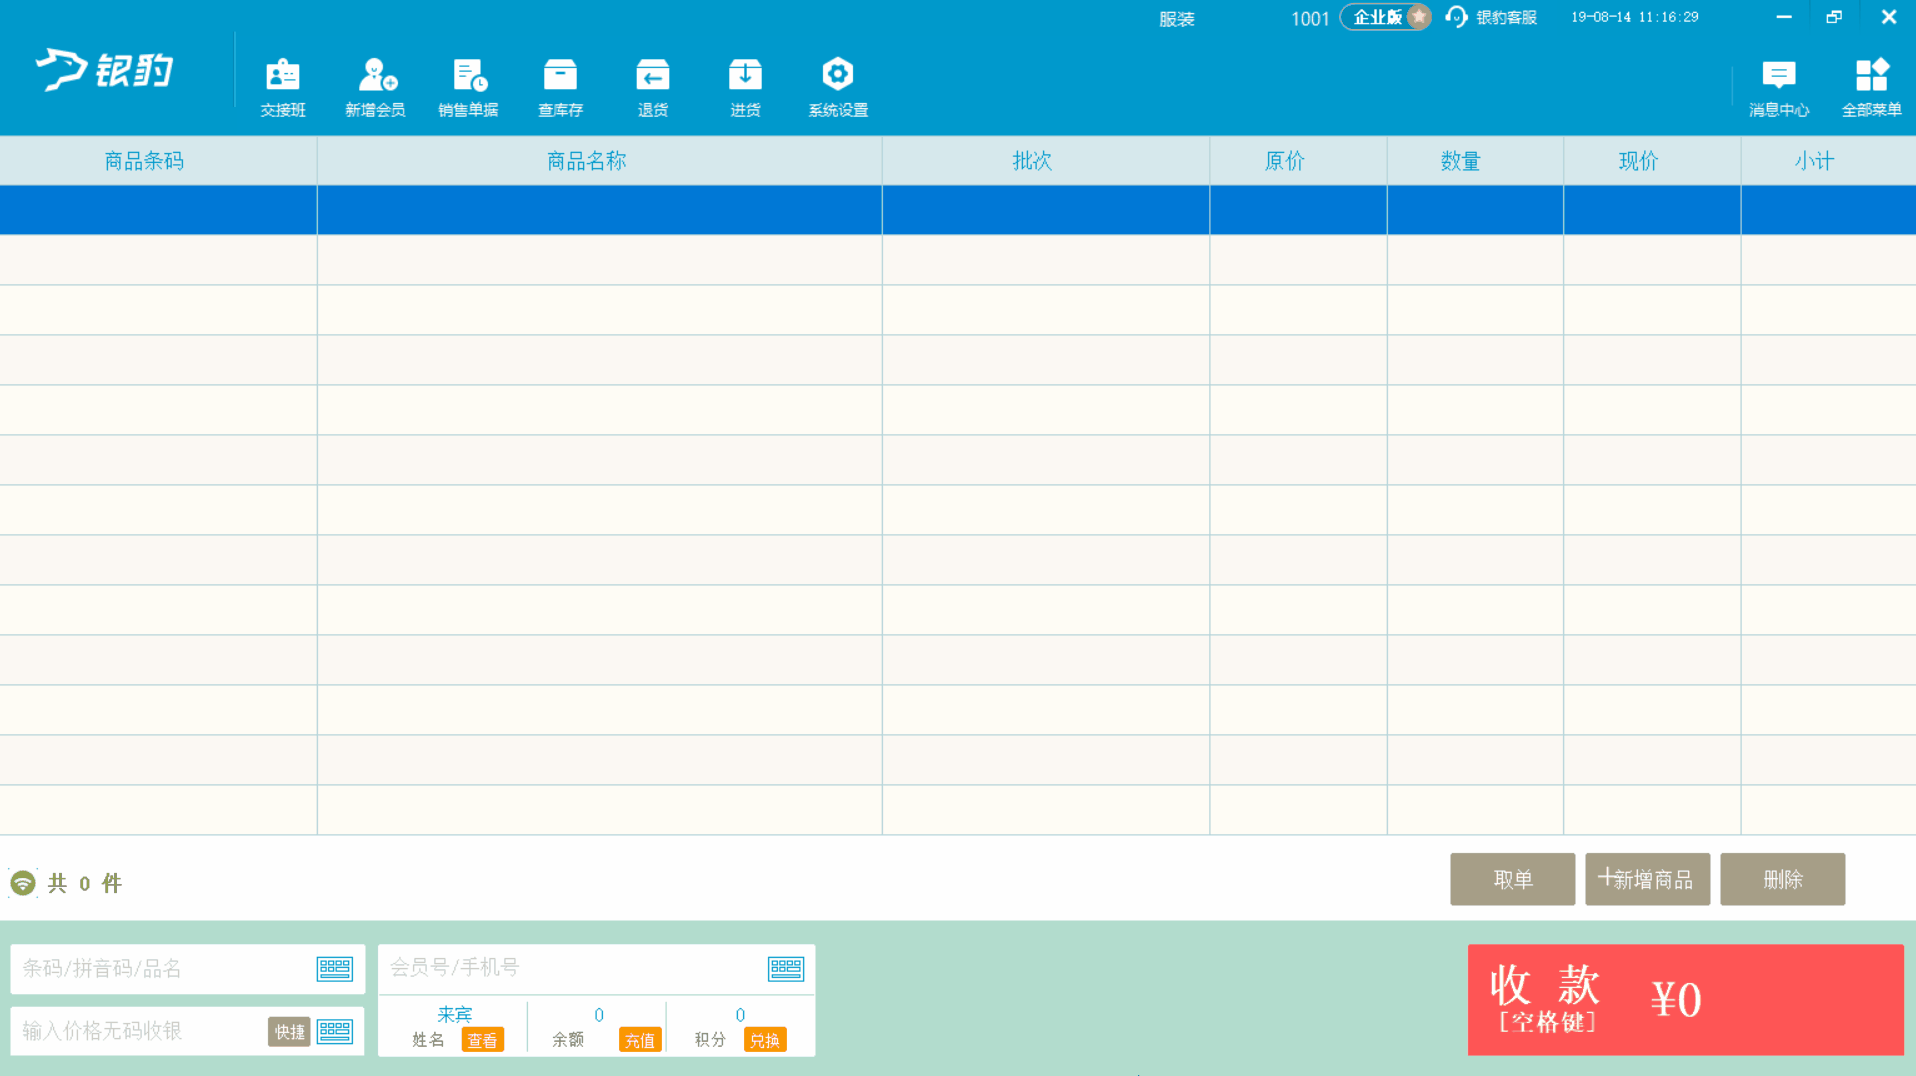Image resolution: width=1916 pixels, height=1076 pixels.
Task: Open 系统设置 system settings
Action: 838,87
